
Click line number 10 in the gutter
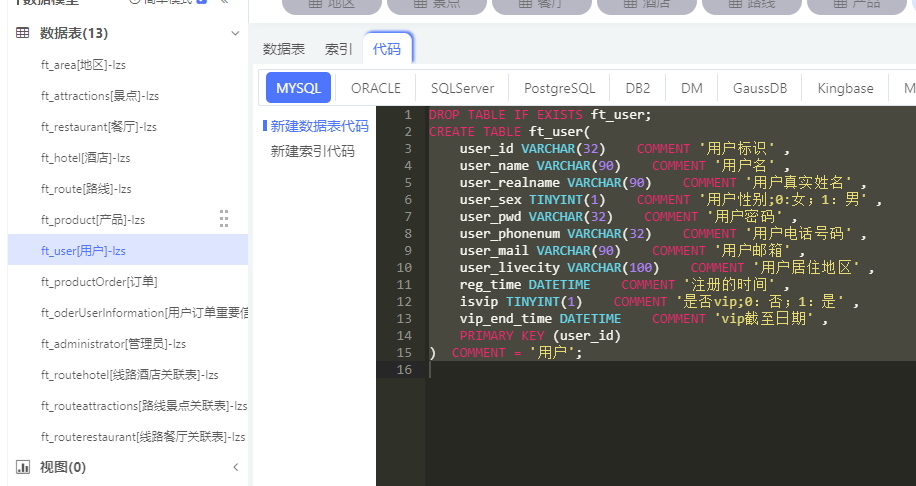tap(404, 267)
